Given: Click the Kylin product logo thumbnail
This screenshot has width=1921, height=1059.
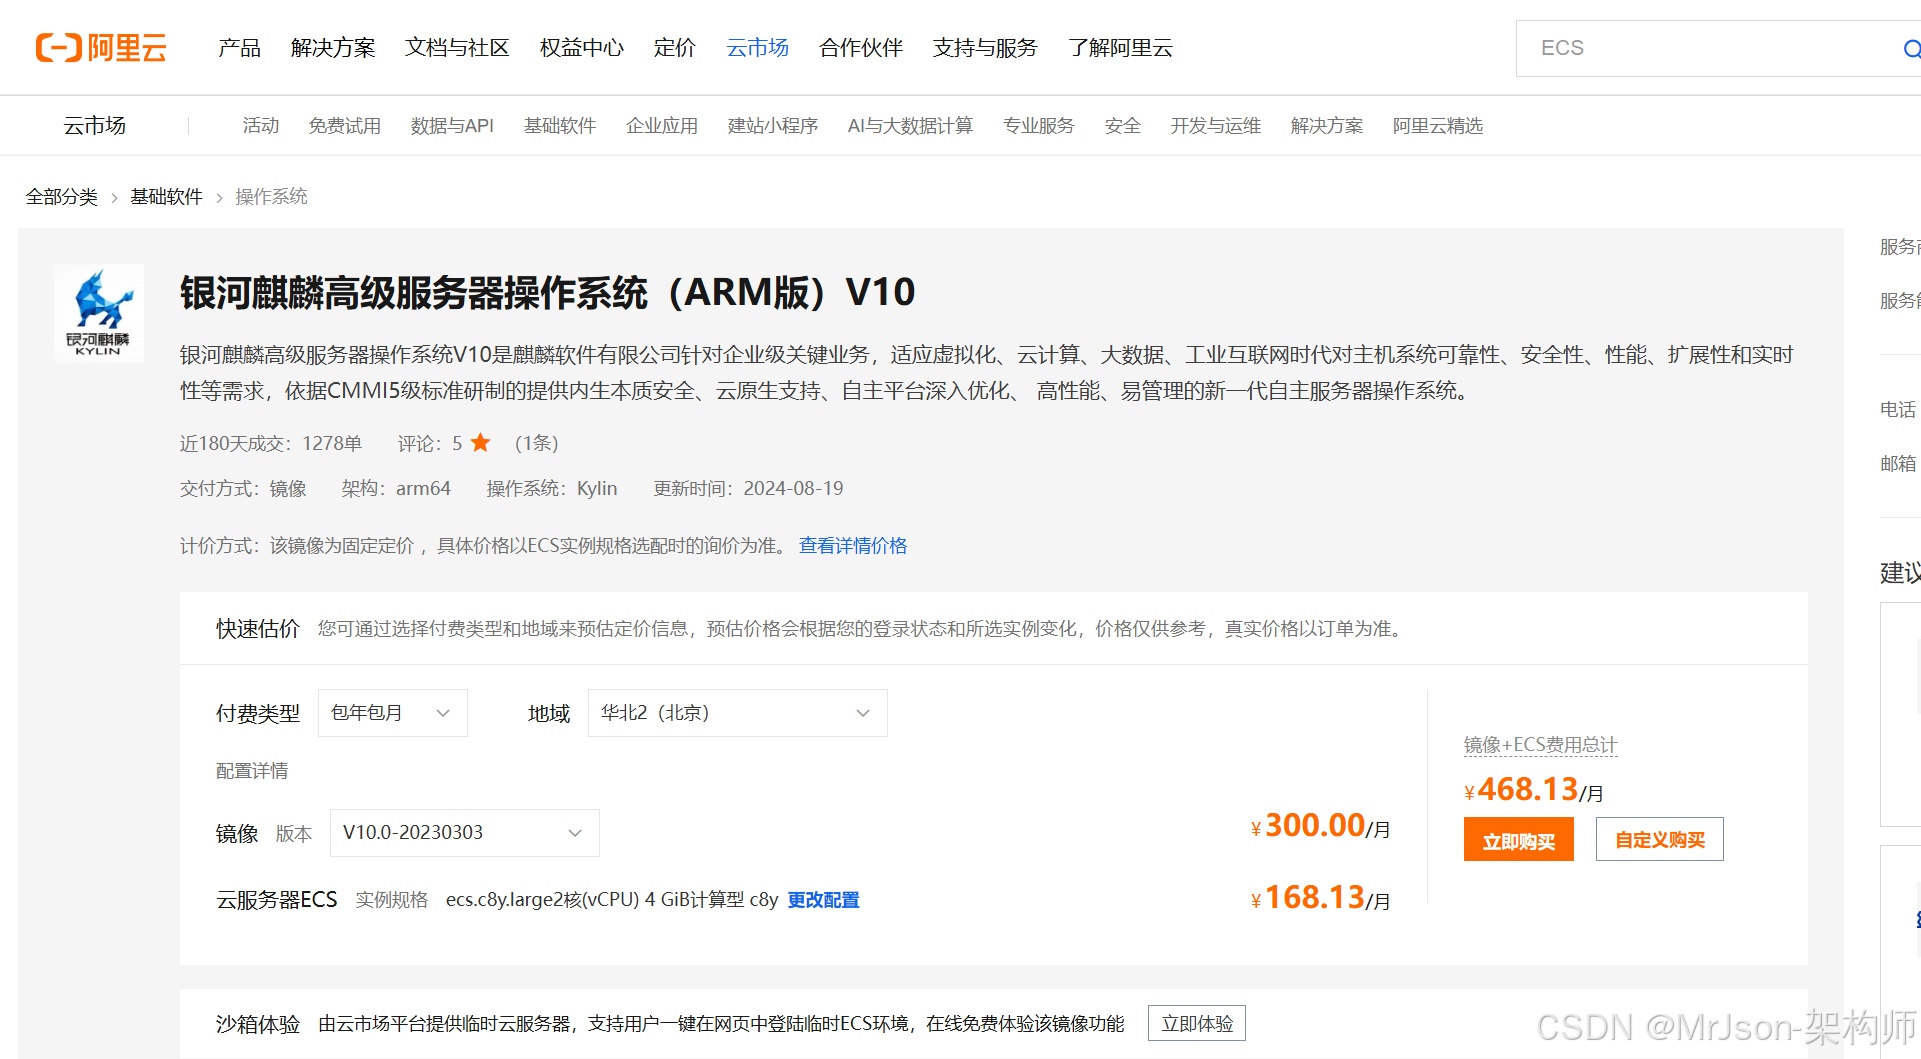Looking at the screenshot, I should 99,313.
